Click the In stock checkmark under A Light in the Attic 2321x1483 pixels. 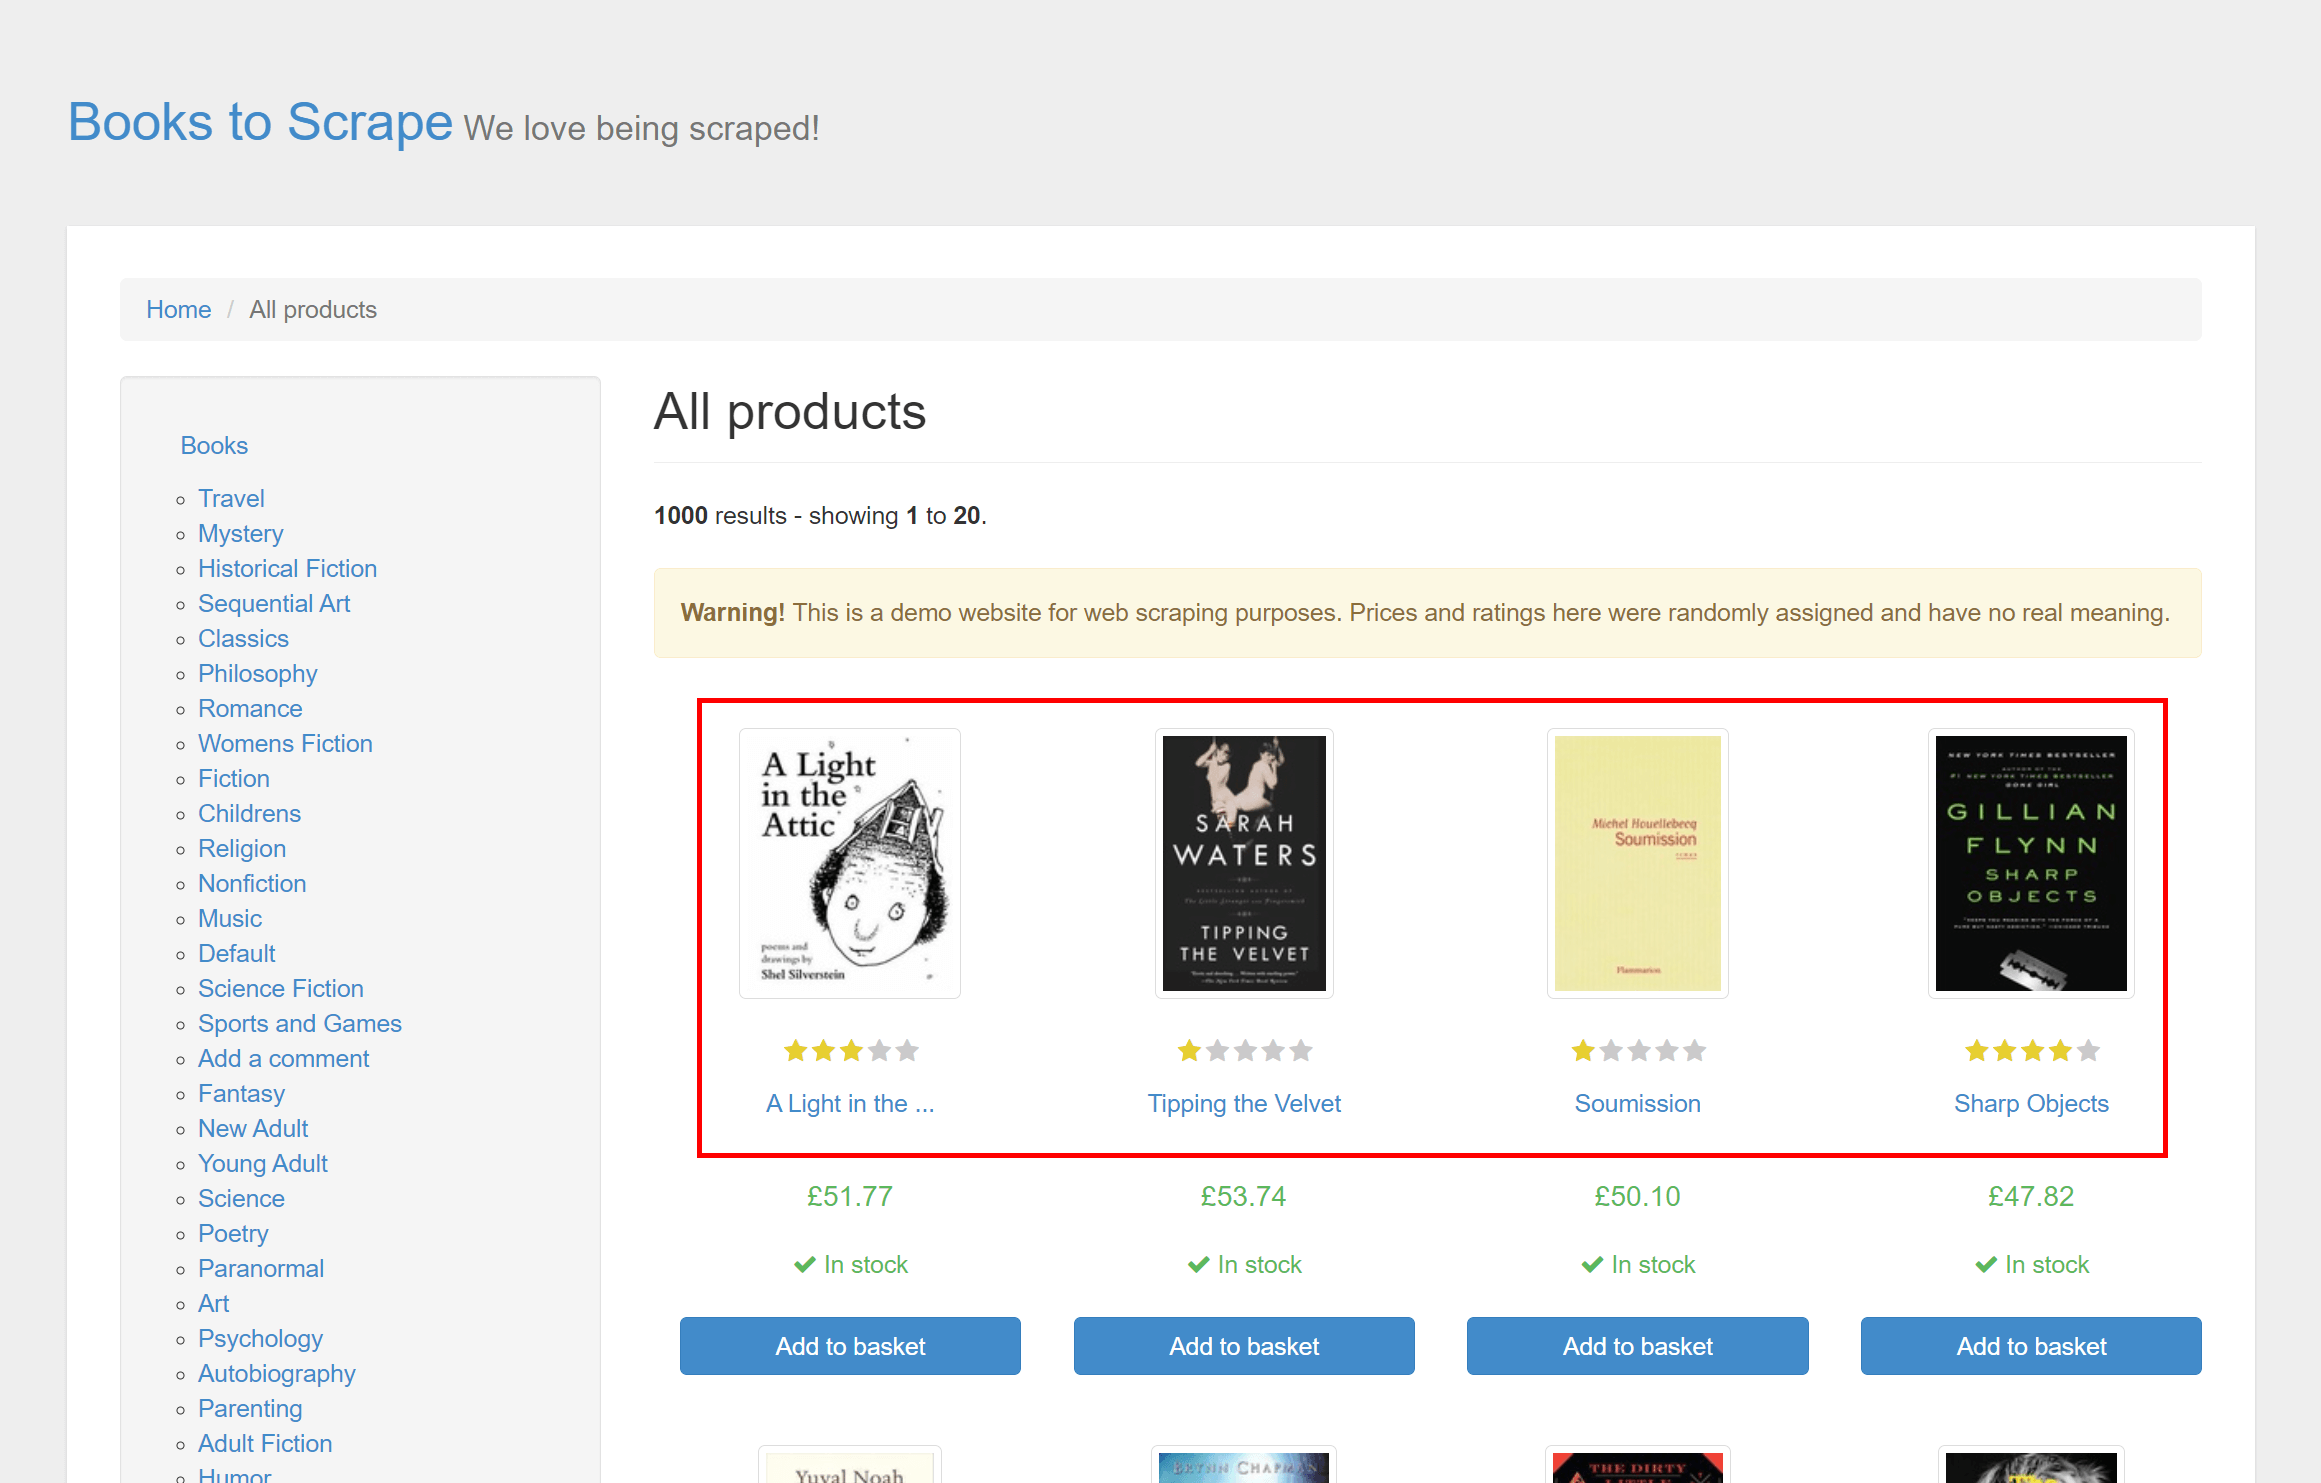click(x=804, y=1264)
